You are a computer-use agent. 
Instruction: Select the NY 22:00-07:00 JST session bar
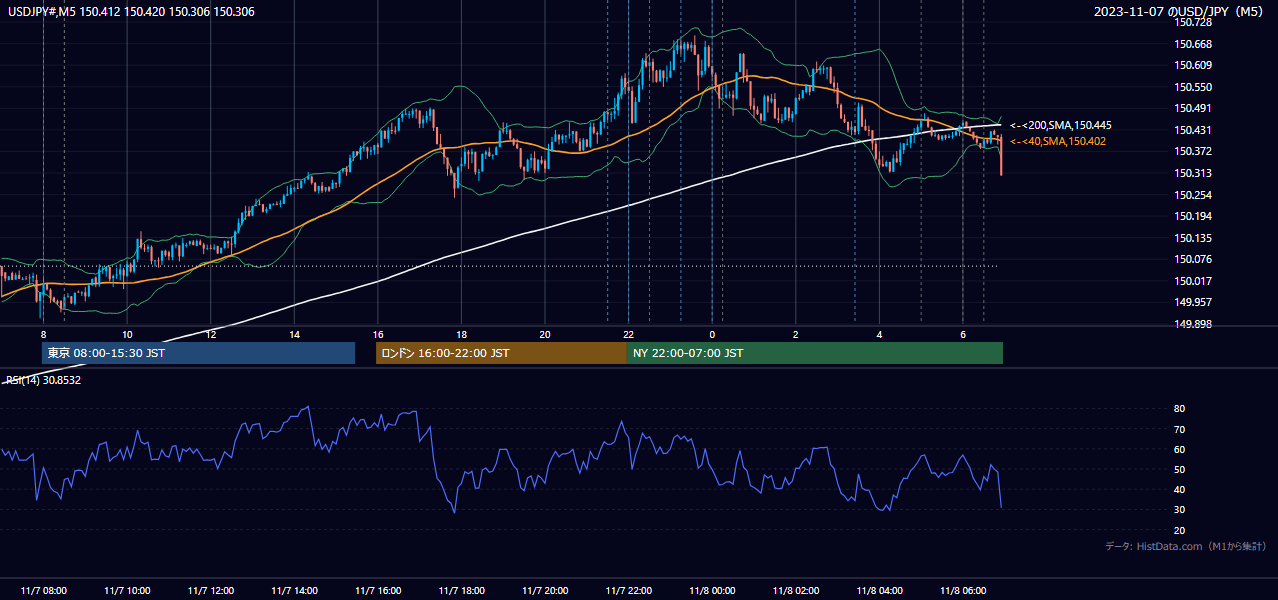pyautogui.click(x=815, y=353)
